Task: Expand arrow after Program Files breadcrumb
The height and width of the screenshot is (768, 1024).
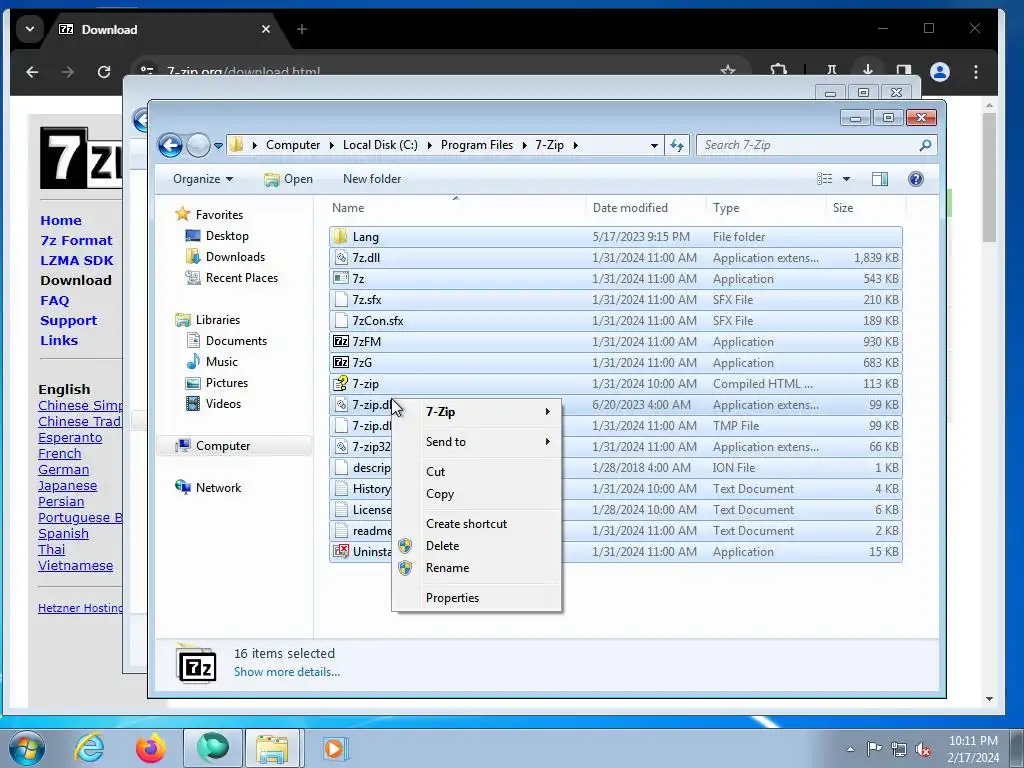Action: click(524, 145)
